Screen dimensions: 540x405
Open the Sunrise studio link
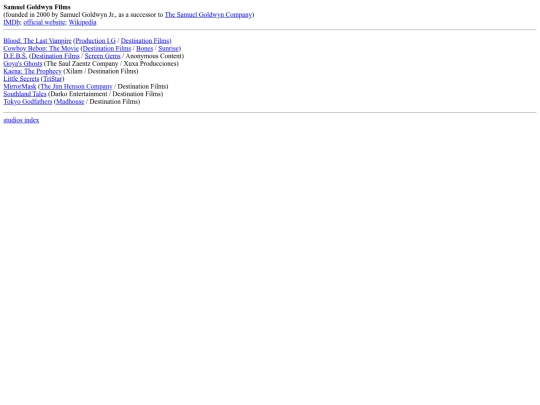tap(168, 49)
